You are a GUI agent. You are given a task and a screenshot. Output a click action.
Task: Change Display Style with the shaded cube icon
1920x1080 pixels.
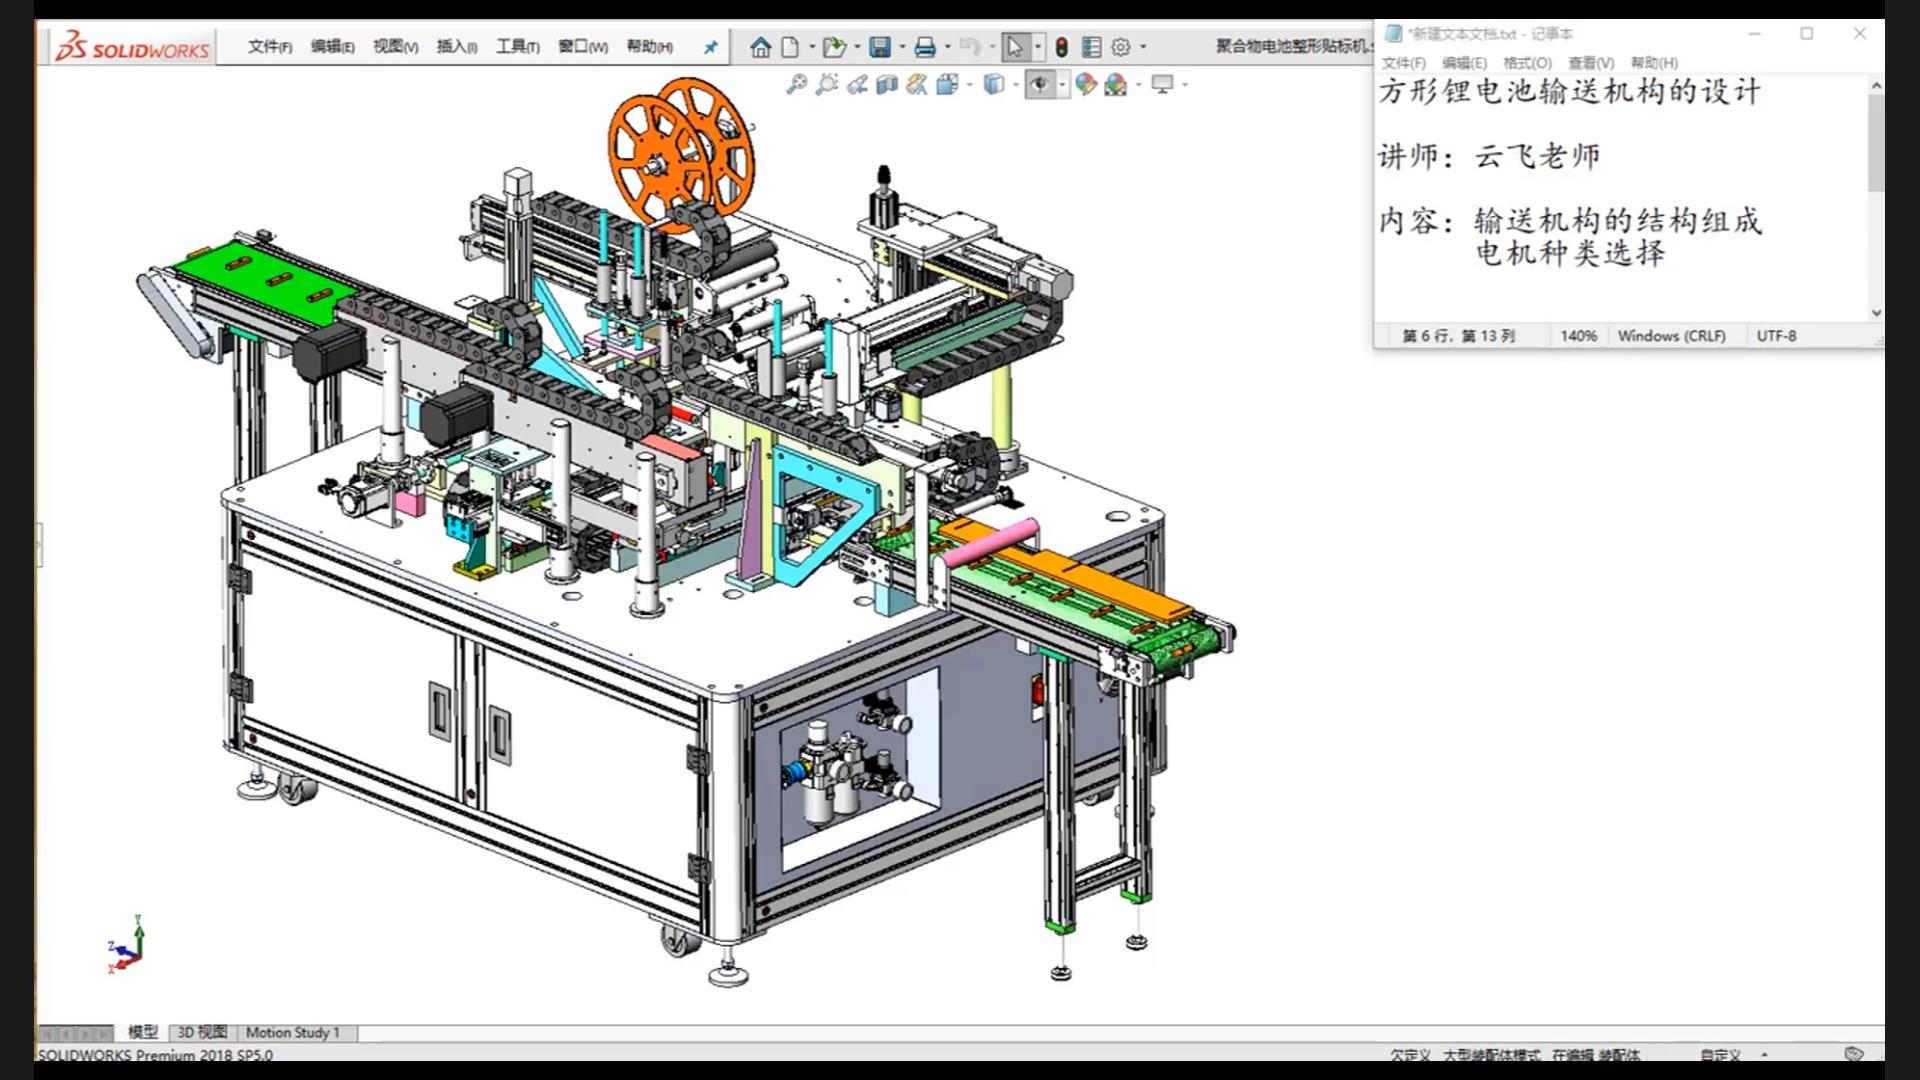tap(993, 85)
